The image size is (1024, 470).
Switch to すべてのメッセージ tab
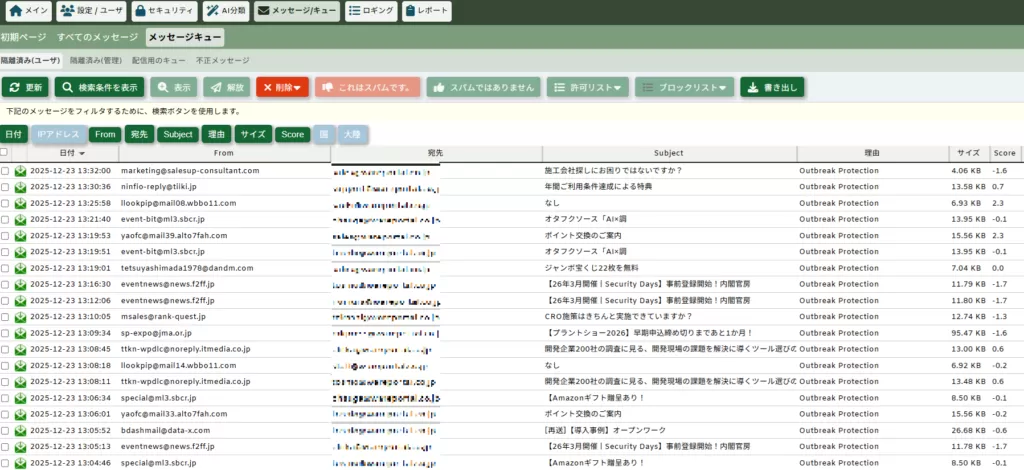click(x=97, y=37)
